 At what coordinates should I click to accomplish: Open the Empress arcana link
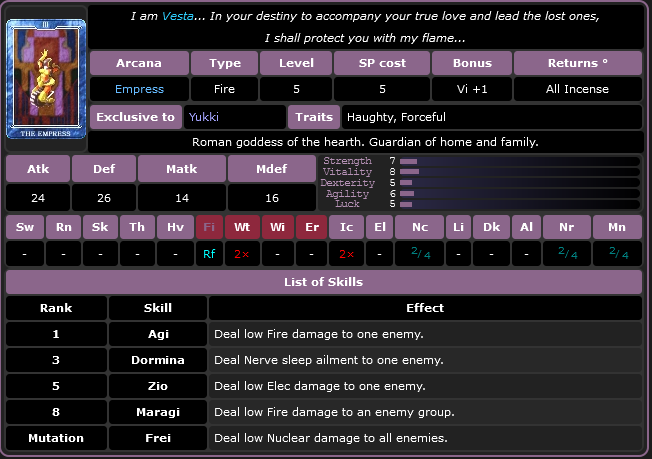[139, 89]
